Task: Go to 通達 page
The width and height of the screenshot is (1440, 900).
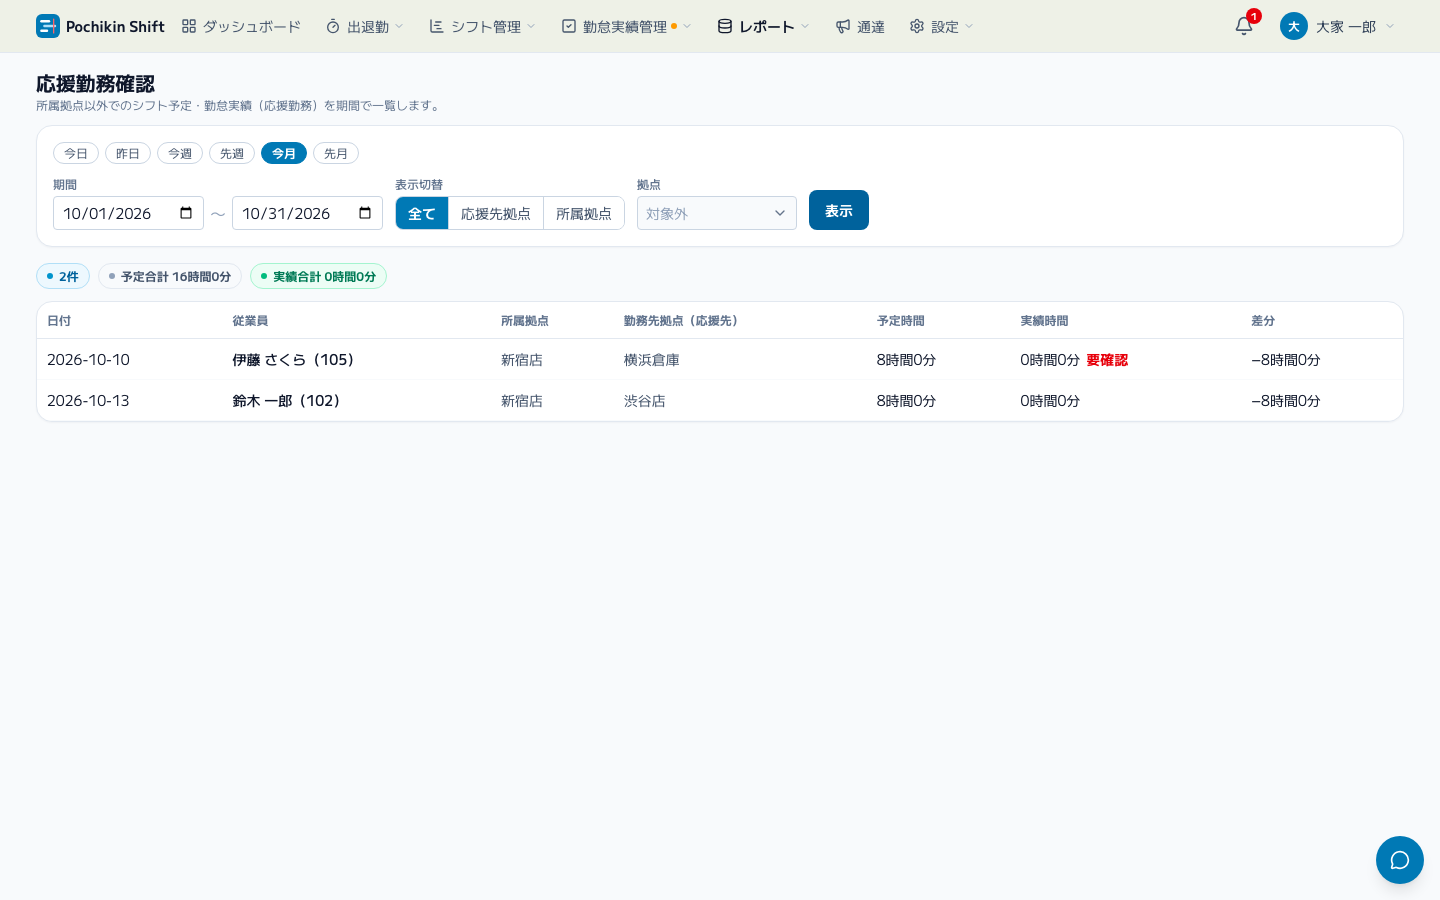Action: (x=860, y=26)
